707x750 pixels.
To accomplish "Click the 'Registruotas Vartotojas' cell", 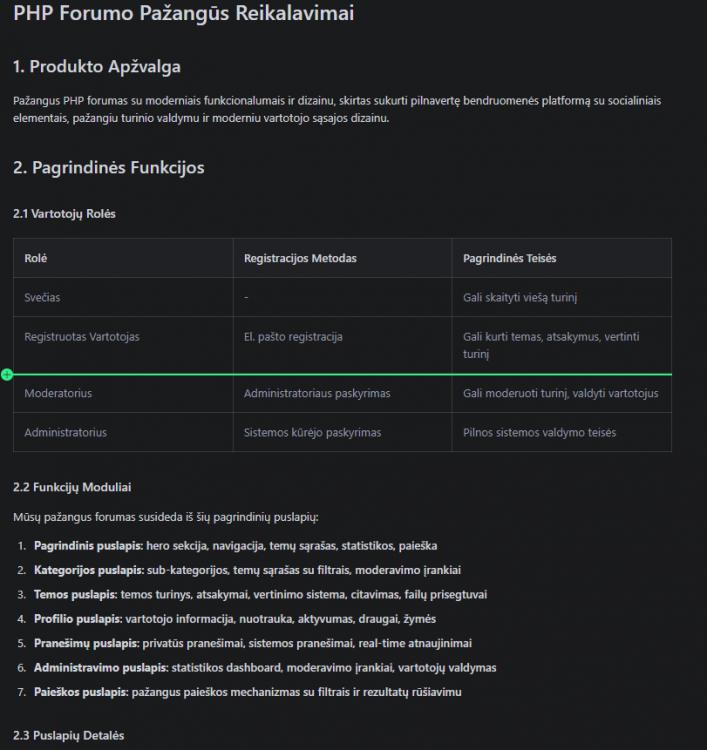I will click(123, 345).
